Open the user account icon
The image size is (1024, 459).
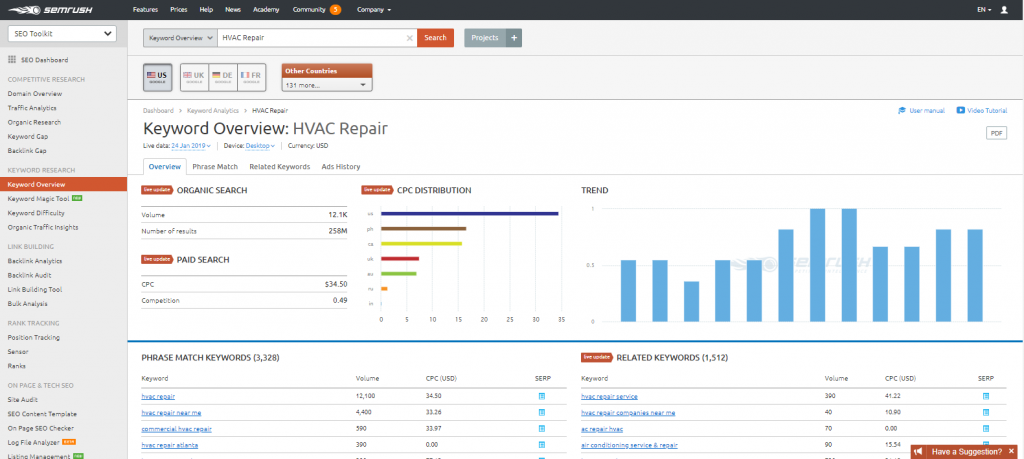coord(1004,10)
